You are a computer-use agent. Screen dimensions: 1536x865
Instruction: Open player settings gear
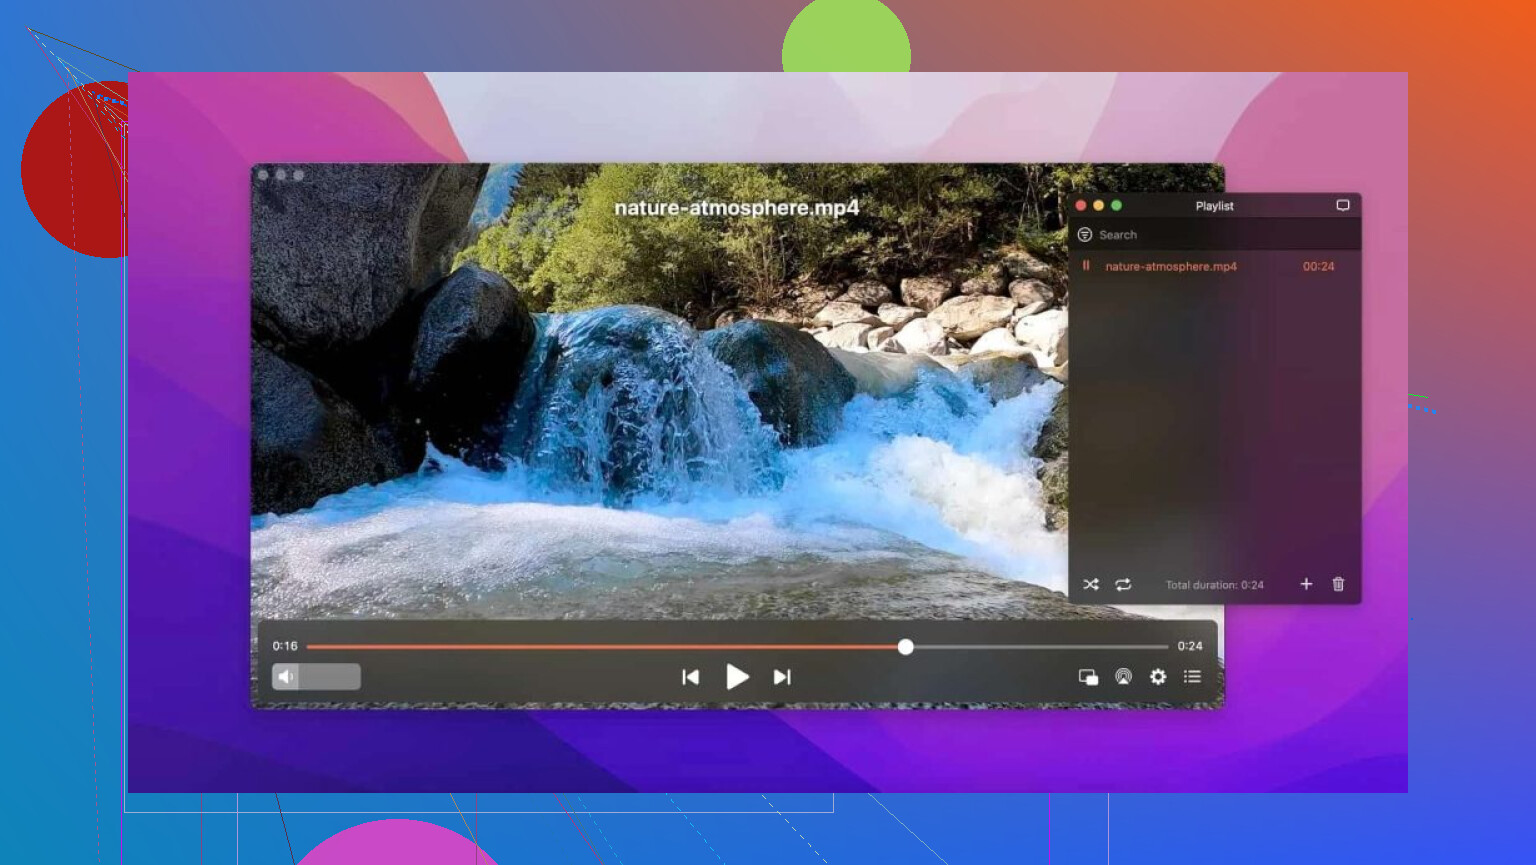click(1158, 677)
